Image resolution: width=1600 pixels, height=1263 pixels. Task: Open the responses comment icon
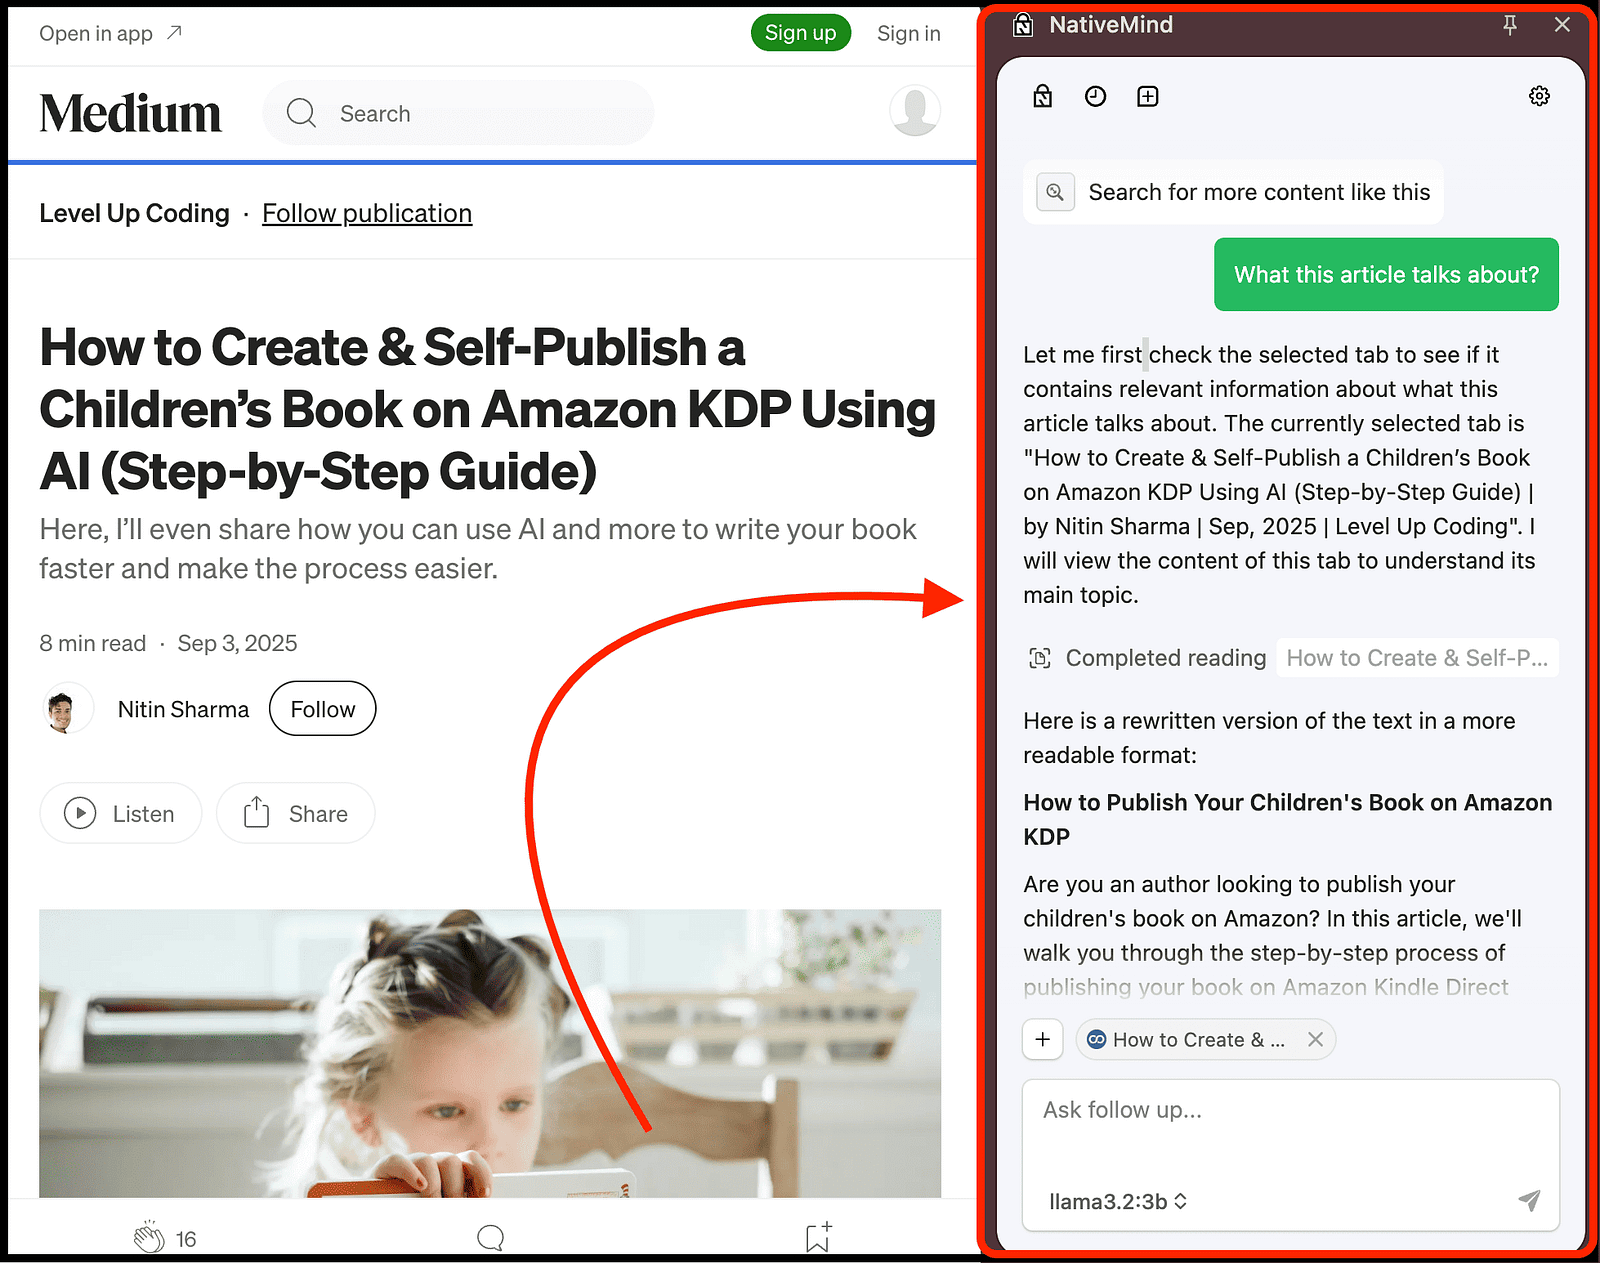[490, 1238]
